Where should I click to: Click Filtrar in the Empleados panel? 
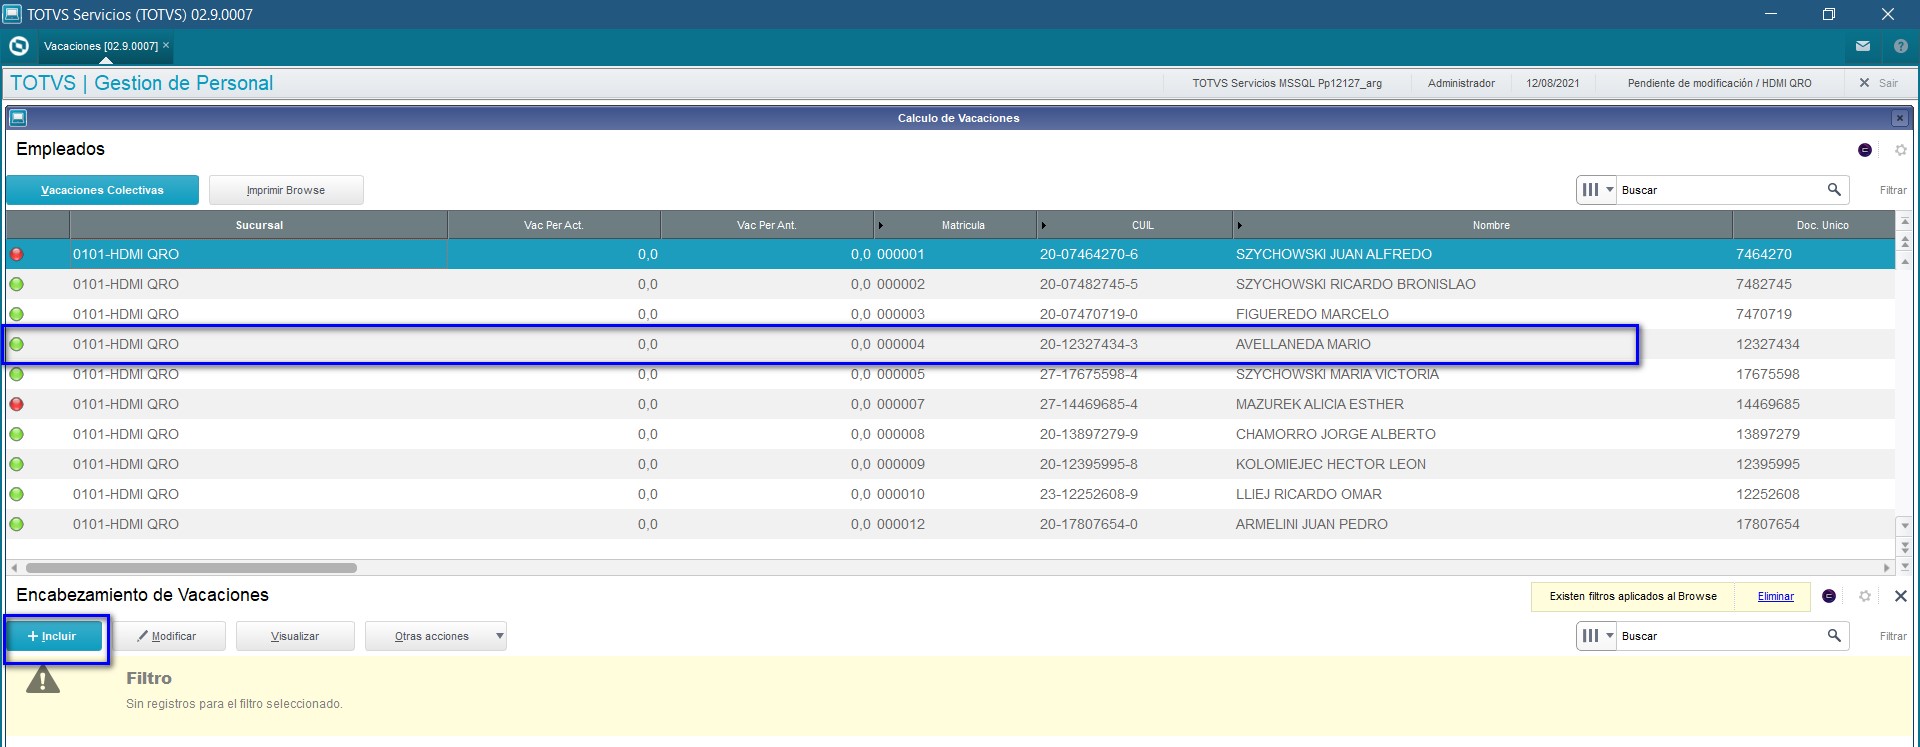point(1893,190)
